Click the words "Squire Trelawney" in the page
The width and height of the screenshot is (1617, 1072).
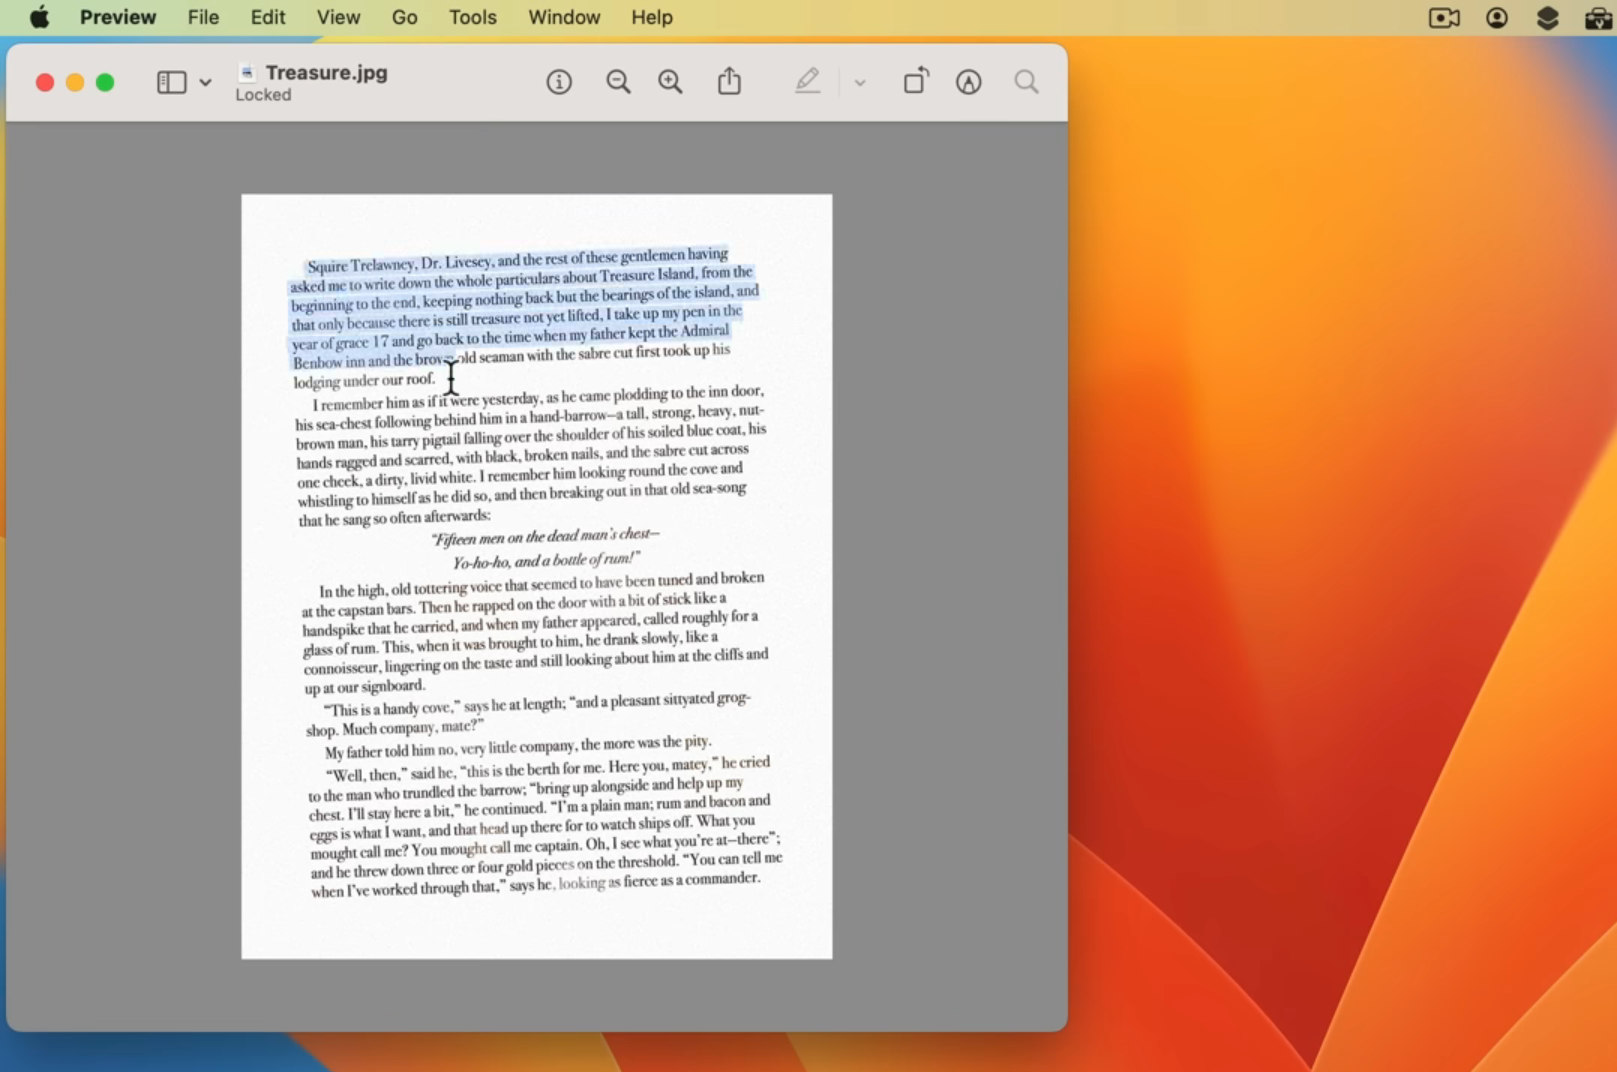[x=360, y=266]
